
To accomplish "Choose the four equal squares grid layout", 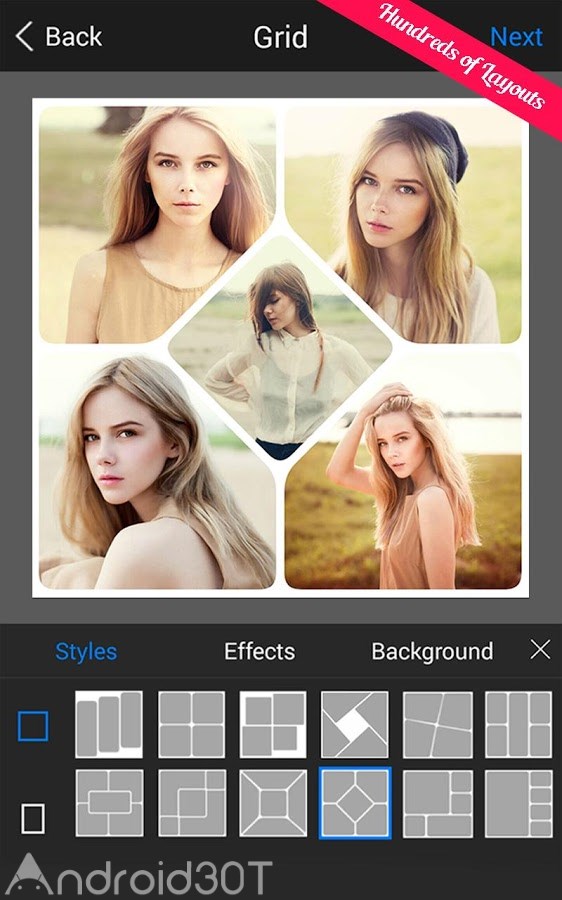I will coord(191,724).
